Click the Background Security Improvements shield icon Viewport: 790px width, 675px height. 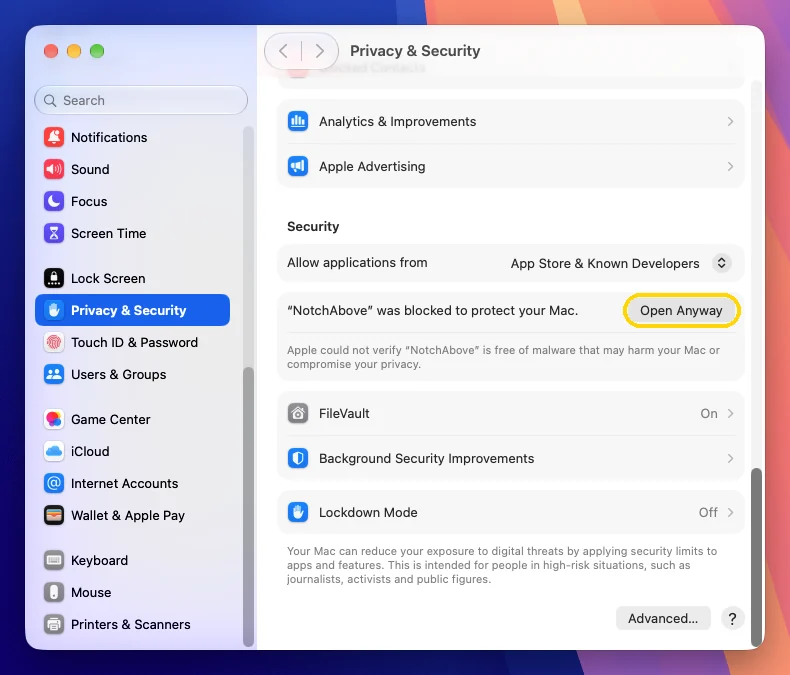coord(298,458)
